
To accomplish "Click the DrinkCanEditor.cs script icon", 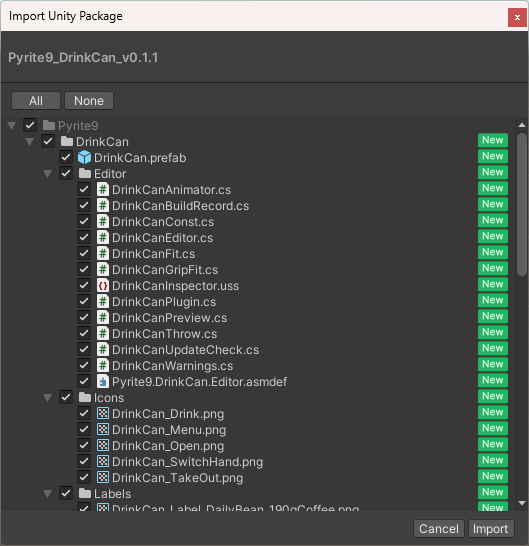I will (x=102, y=237).
